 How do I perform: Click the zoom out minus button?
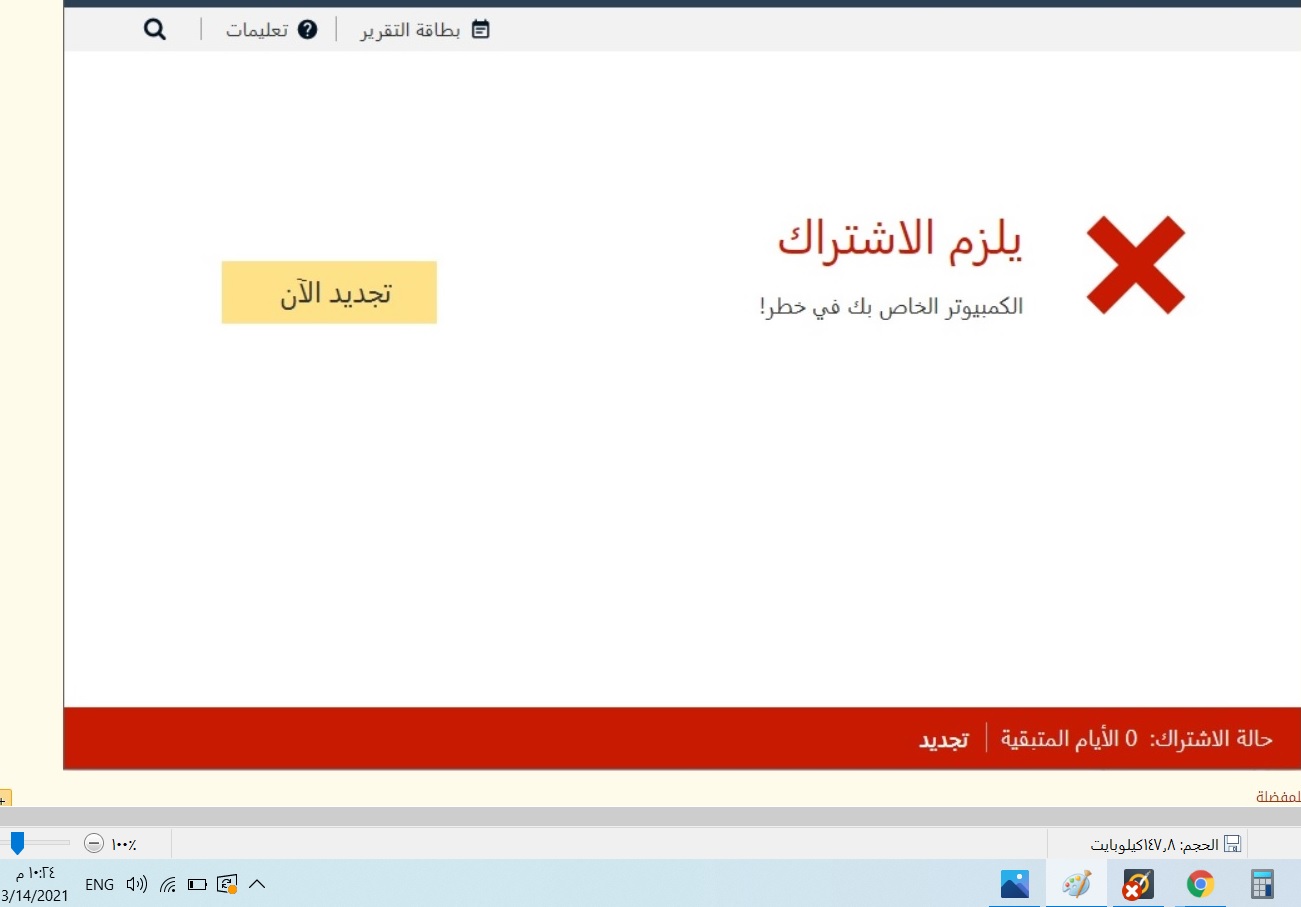[x=93, y=843]
